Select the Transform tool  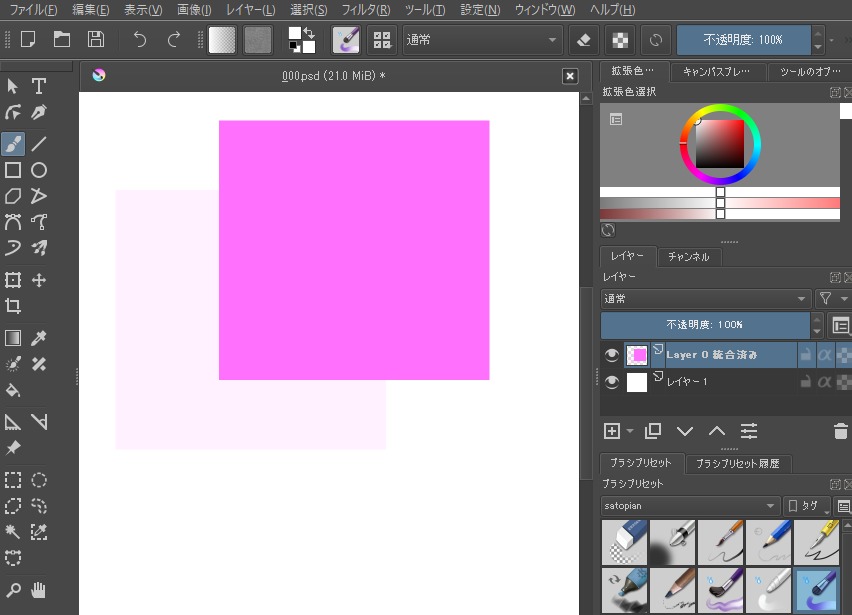[x=13, y=280]
